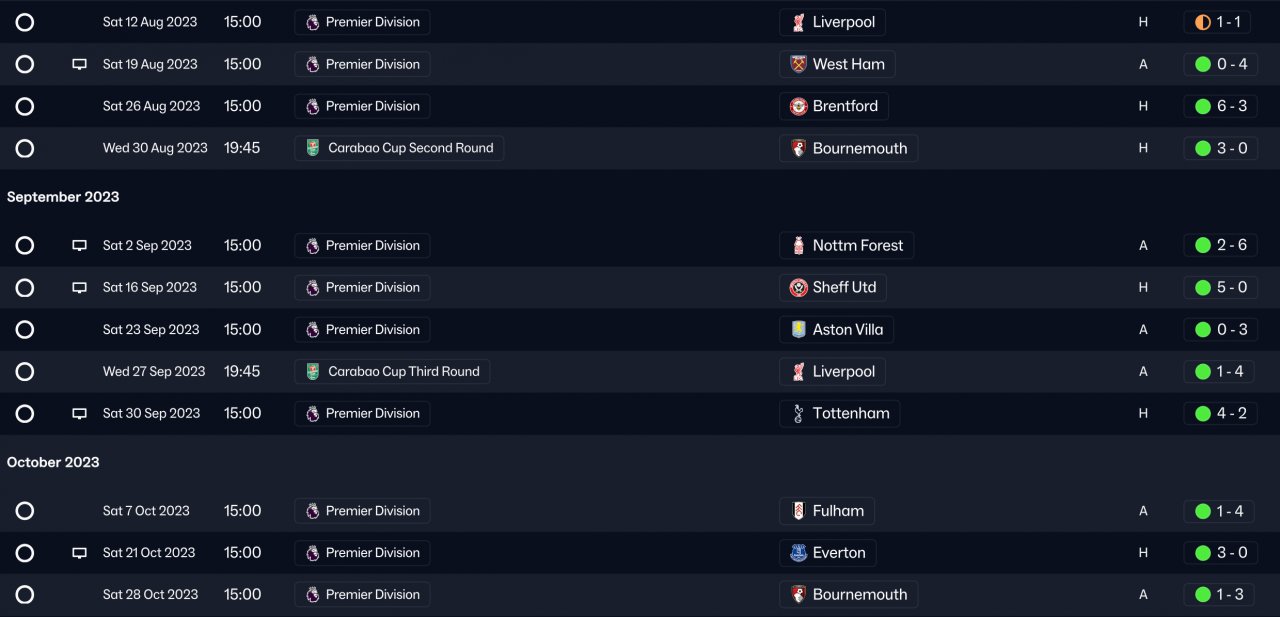1280x617 pixels.
Task: Click the Carabao Cup Second Round trophy icon
Action: coord(312,148)
